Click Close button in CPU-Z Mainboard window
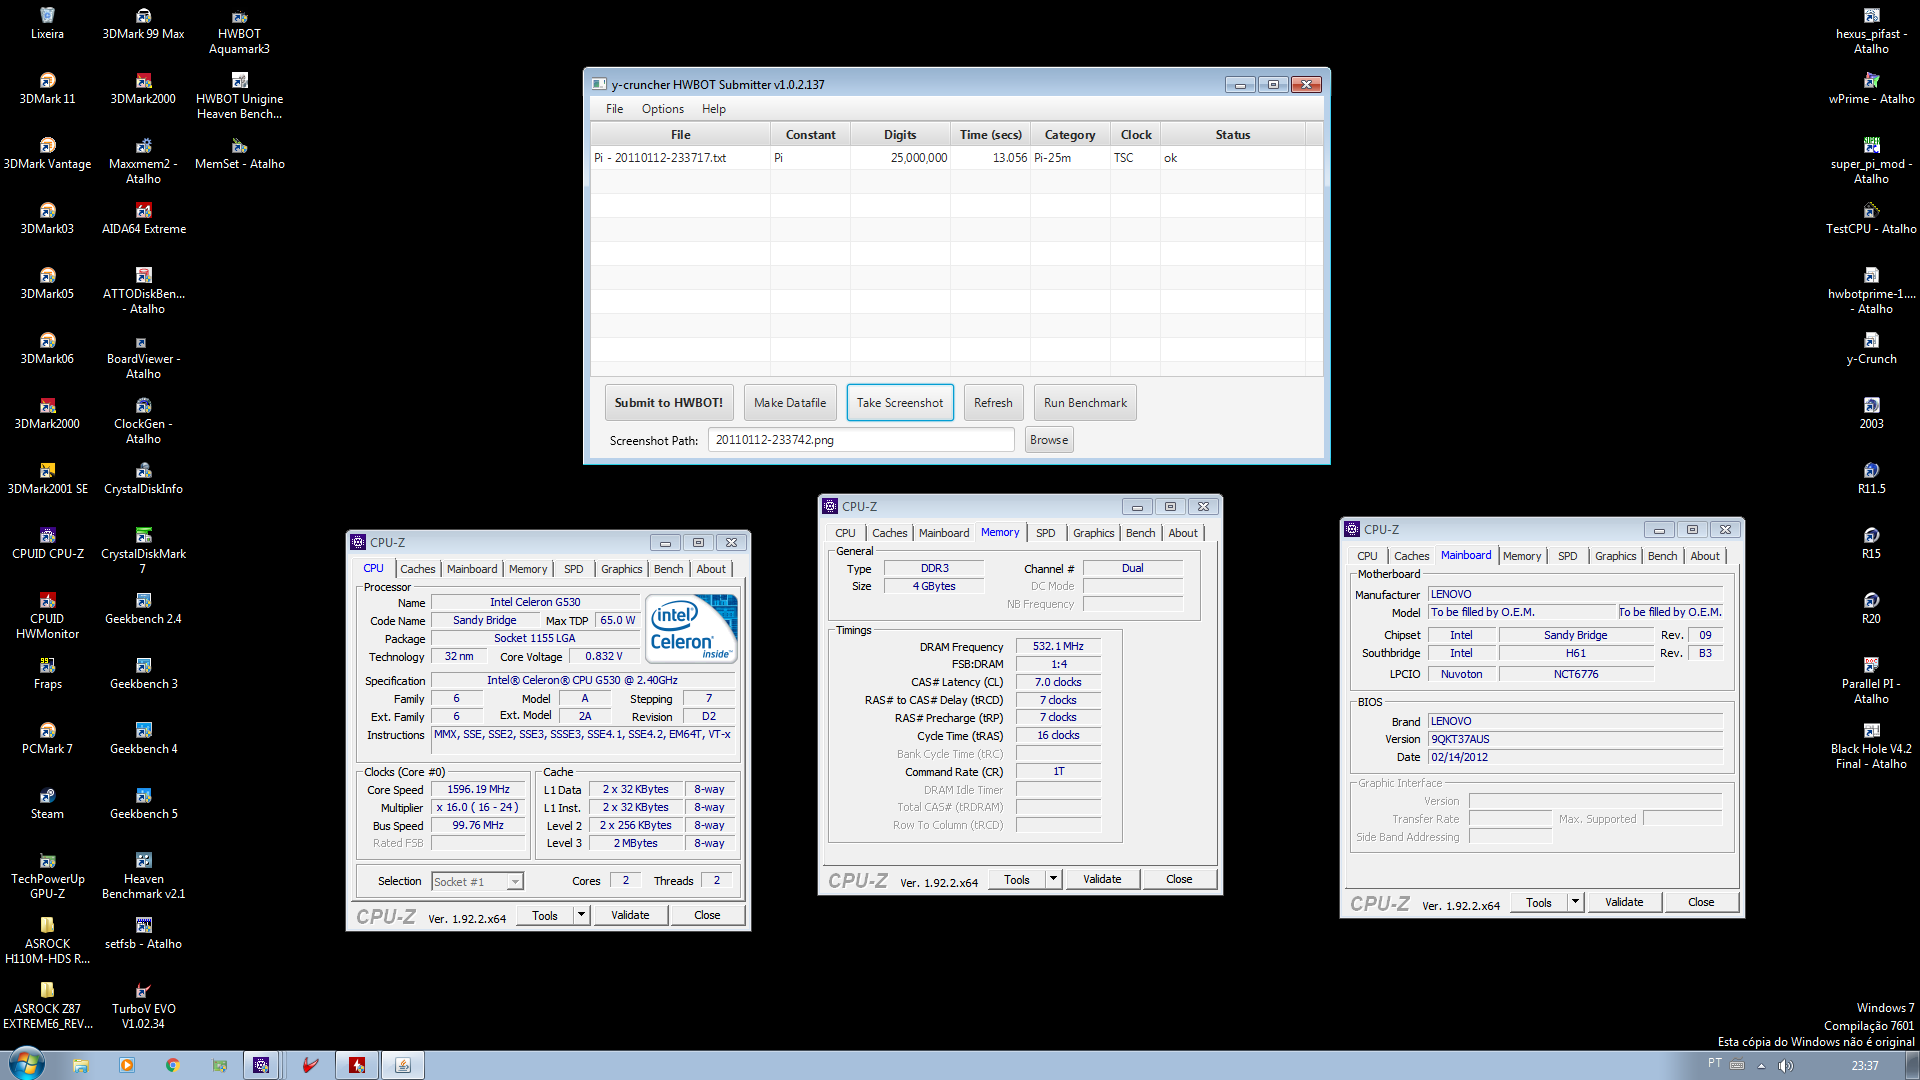This screenshot has width=1920, height=1080. point(1701,902)
